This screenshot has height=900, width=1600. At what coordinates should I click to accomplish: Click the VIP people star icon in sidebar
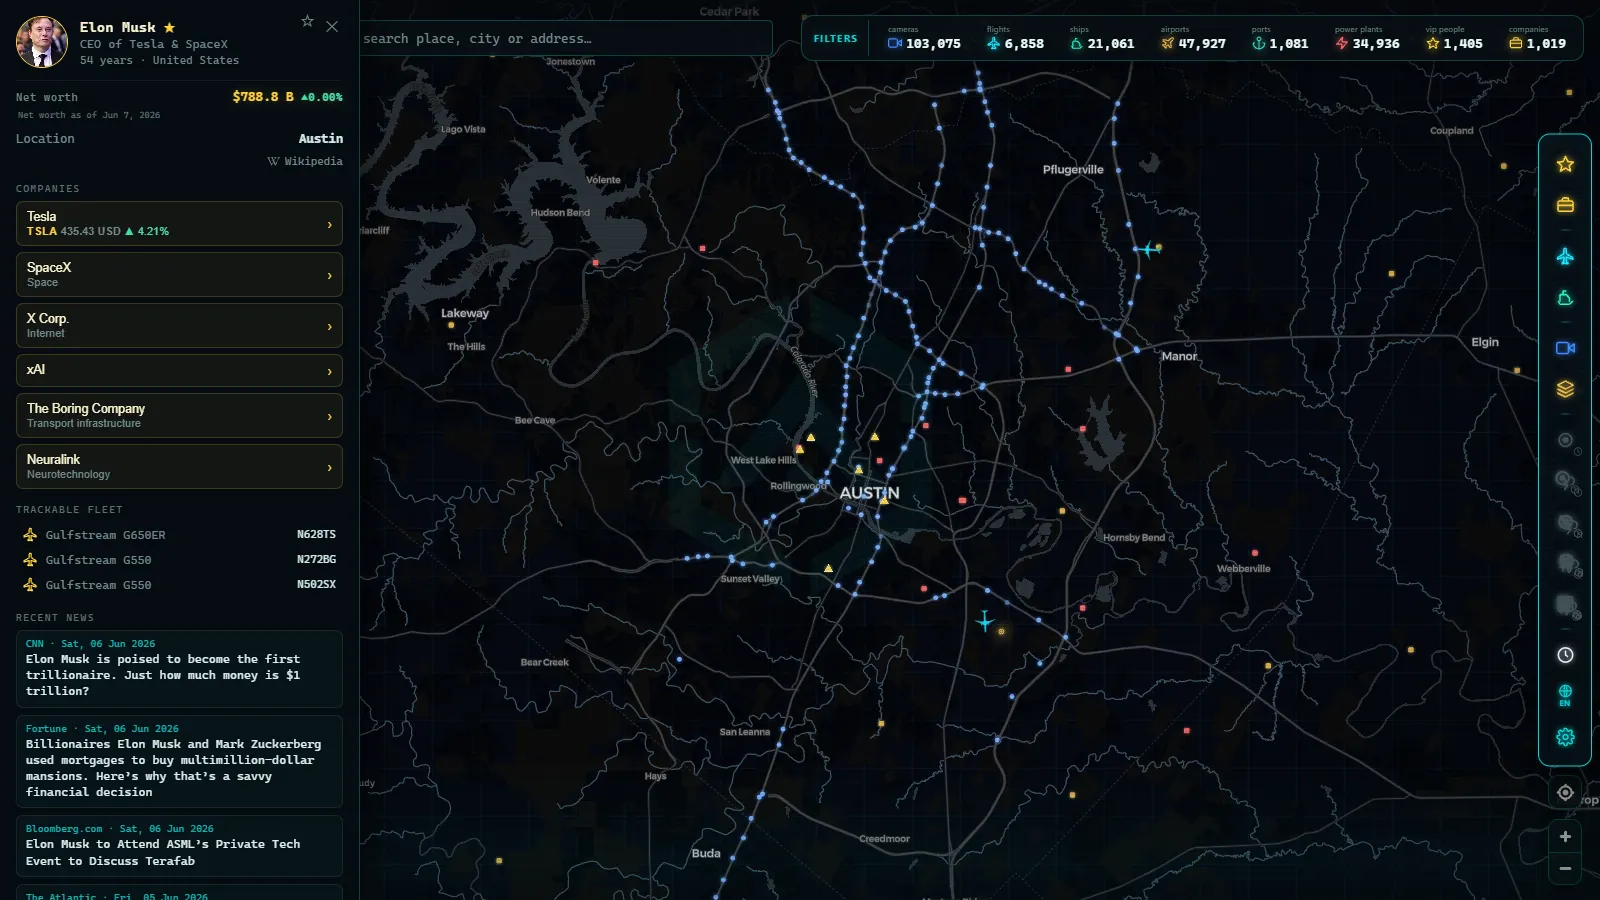(x=1565, y=164)
